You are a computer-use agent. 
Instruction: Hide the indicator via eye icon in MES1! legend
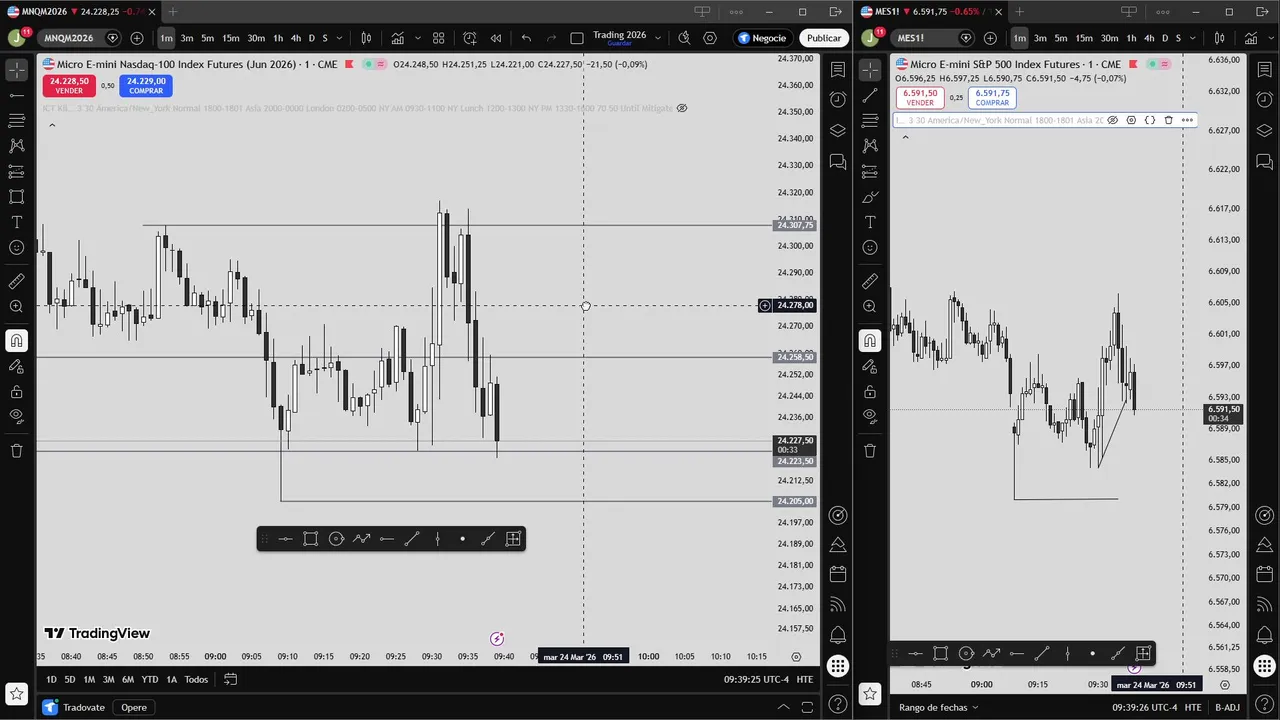tap(1112, 120)
